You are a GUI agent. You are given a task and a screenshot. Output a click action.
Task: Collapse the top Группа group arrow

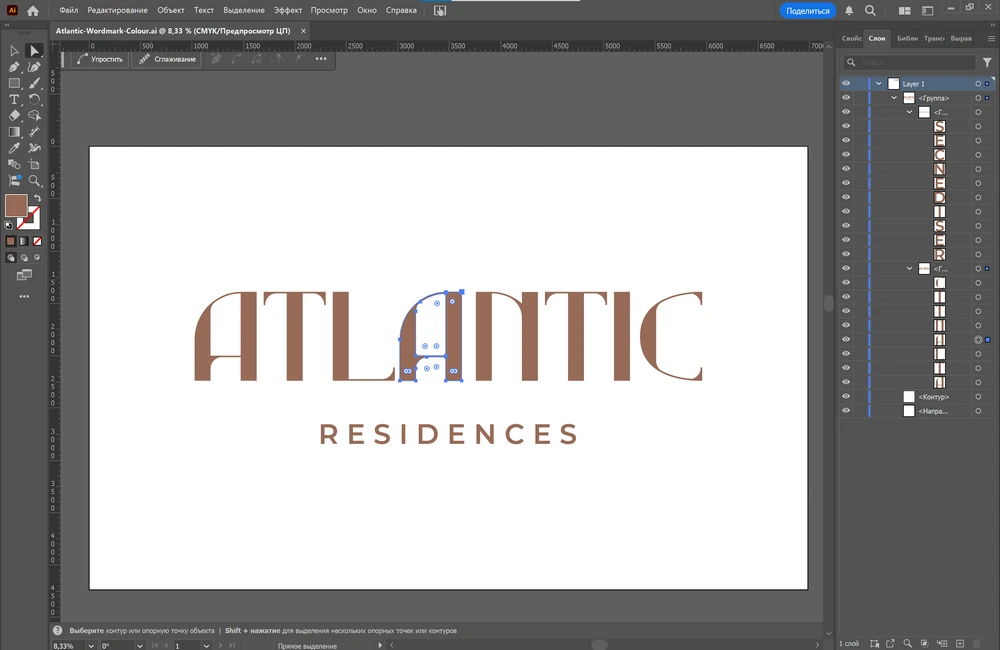pyautogui.click(x=895, y=98)
